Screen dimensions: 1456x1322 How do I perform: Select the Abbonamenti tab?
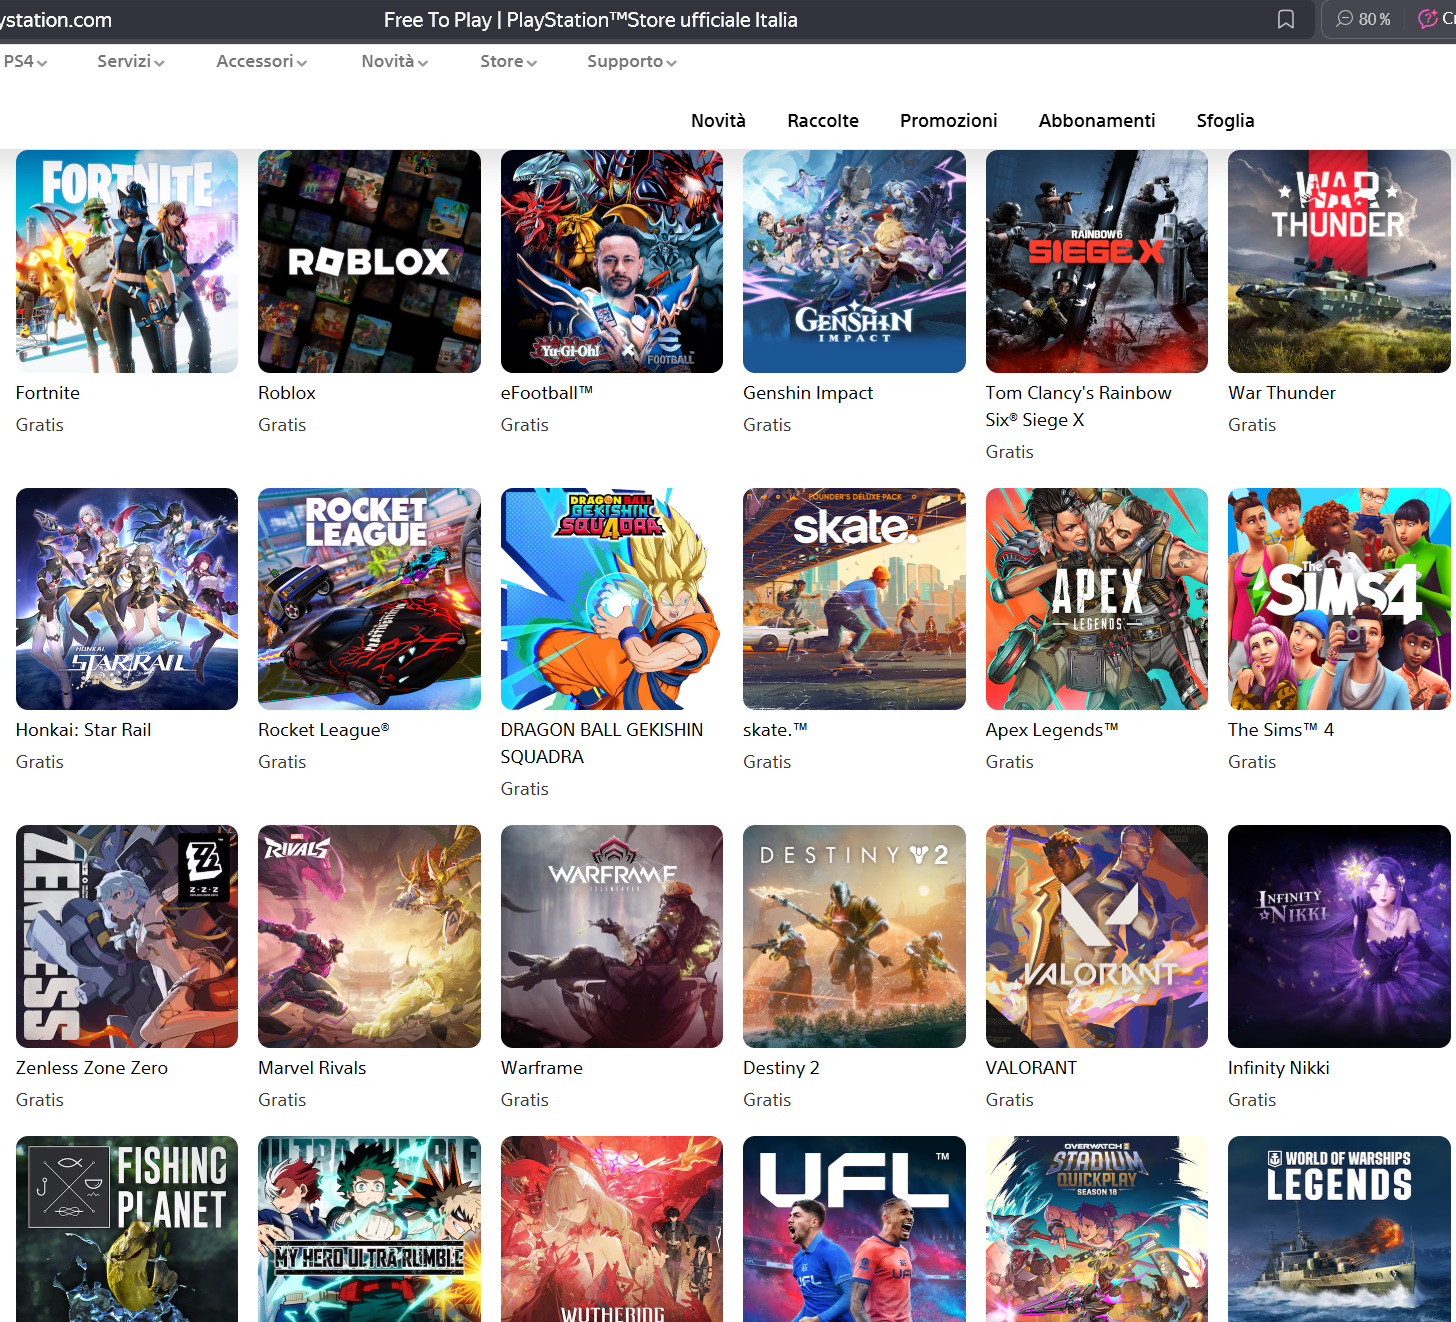[x=1097, y=120]
